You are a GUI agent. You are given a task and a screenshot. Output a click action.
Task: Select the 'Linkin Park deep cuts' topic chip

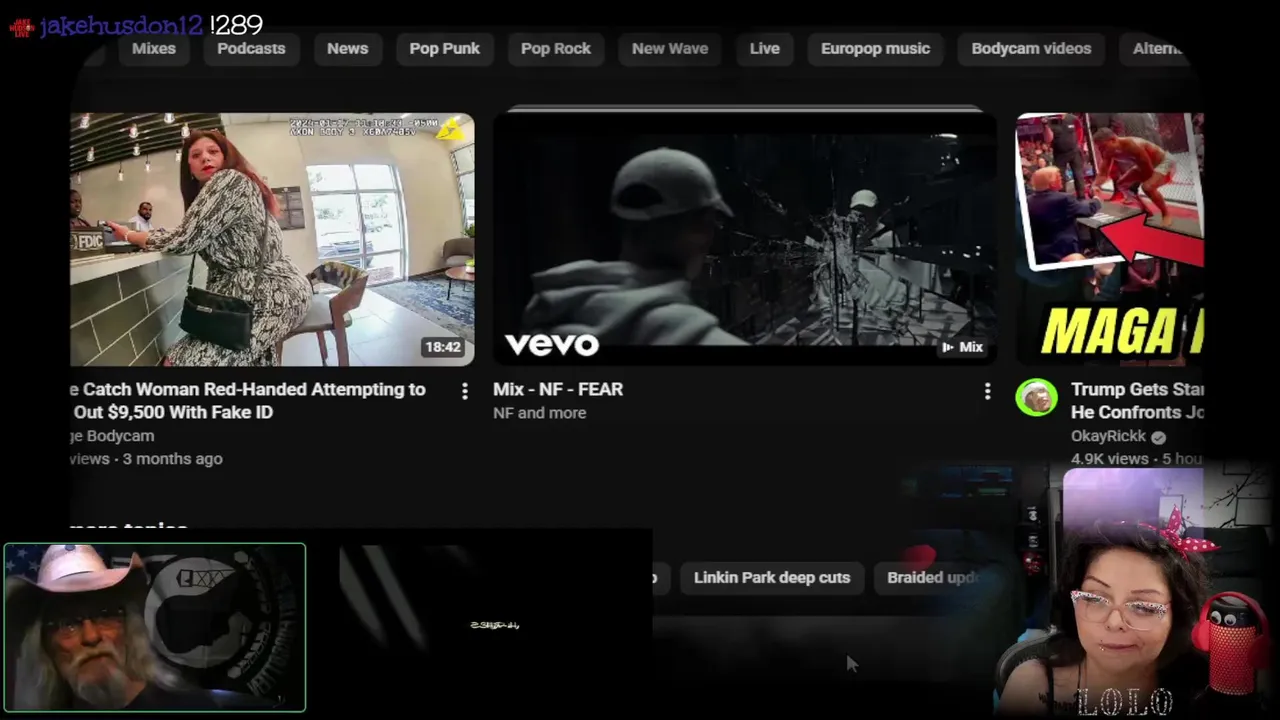click(x=772, y=578)
